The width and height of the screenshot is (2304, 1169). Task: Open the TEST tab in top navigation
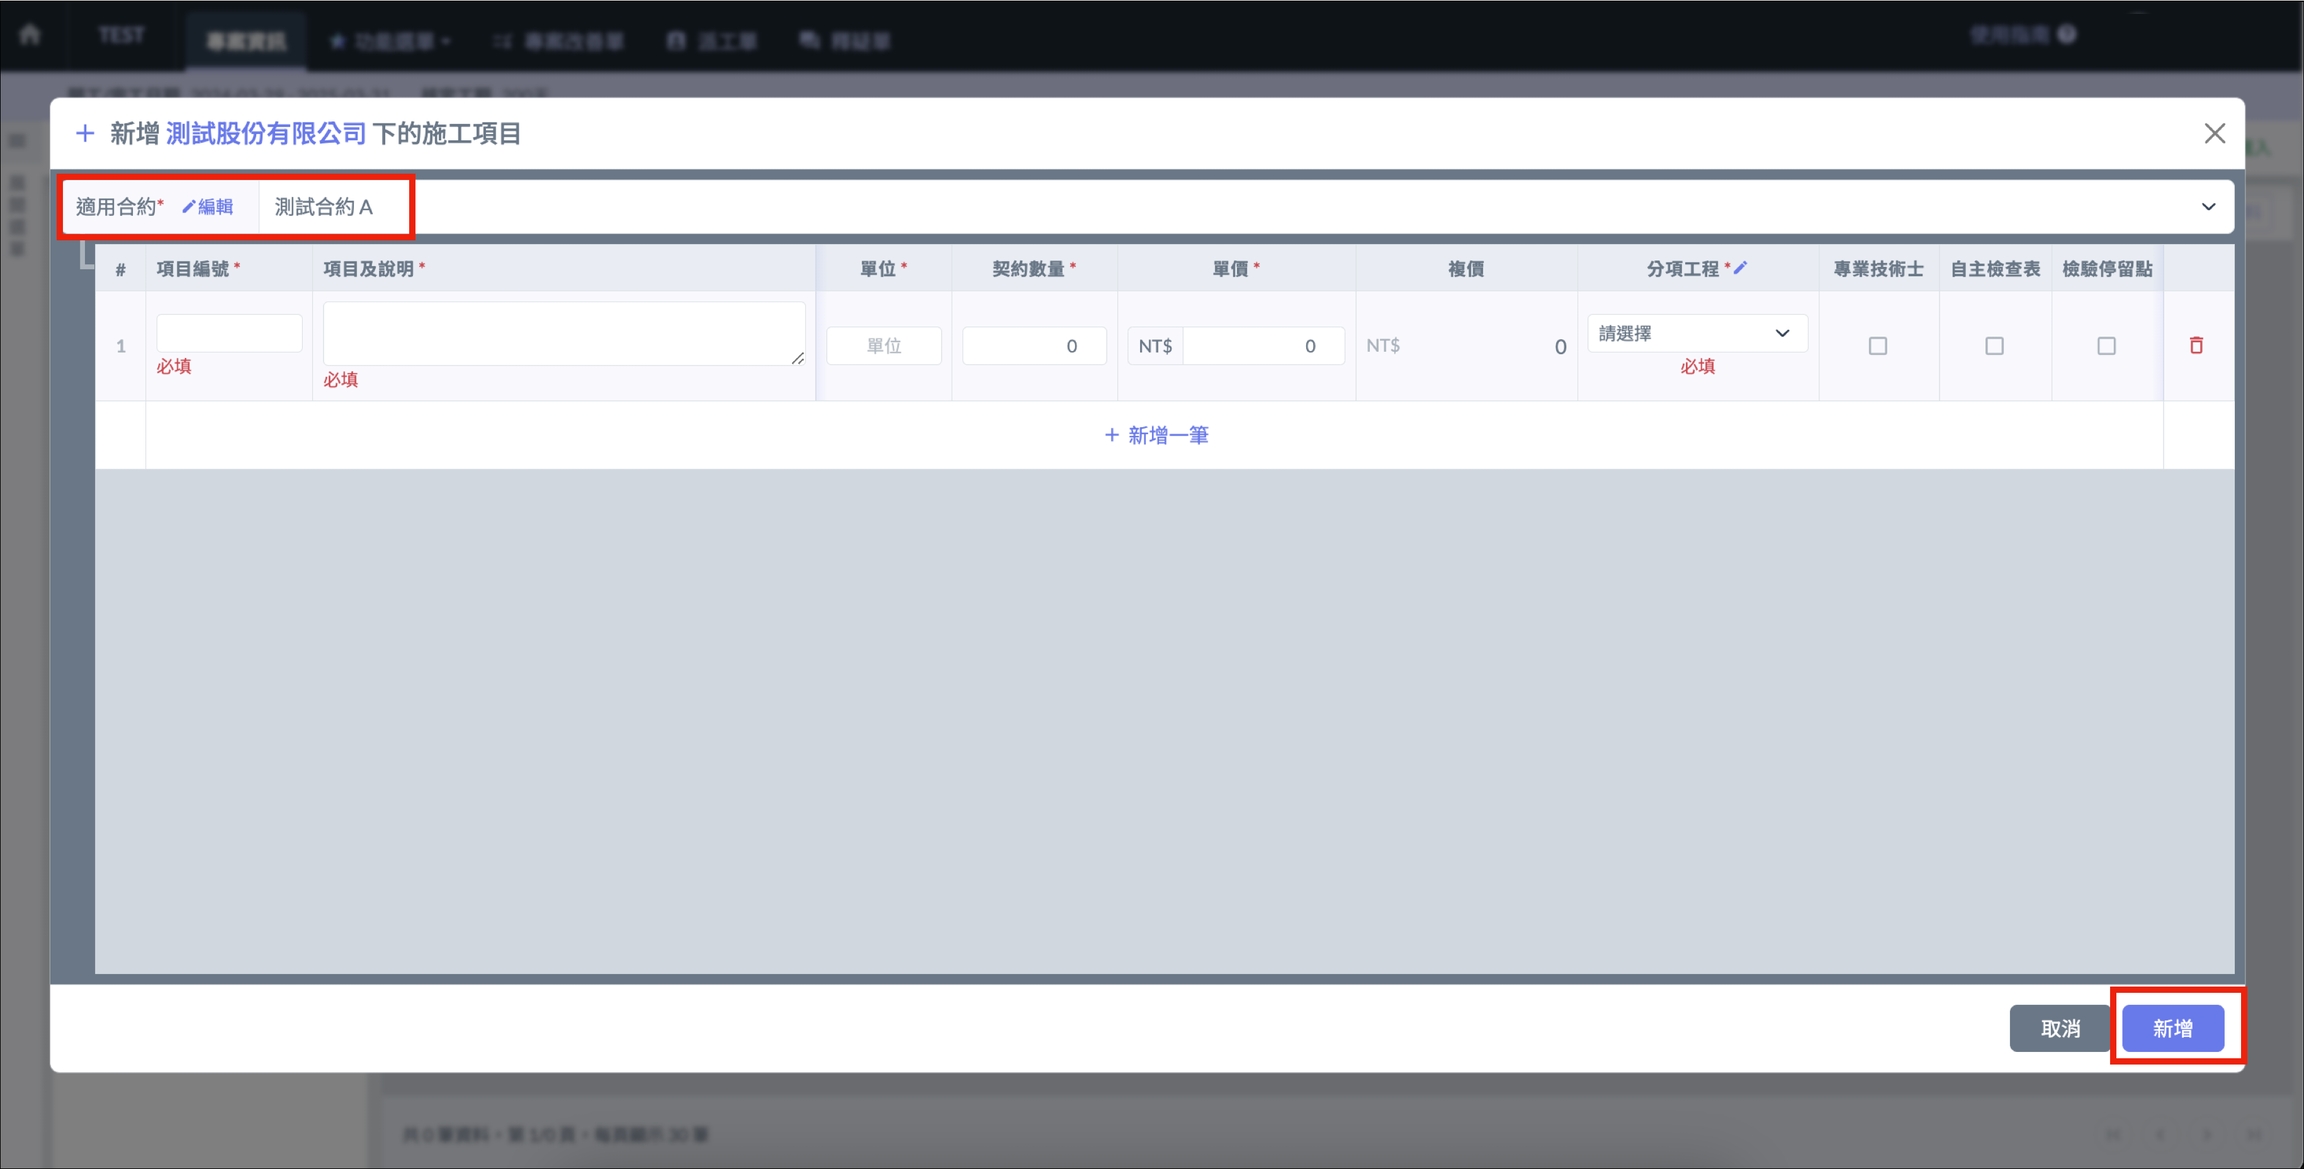tap(121, 35)
